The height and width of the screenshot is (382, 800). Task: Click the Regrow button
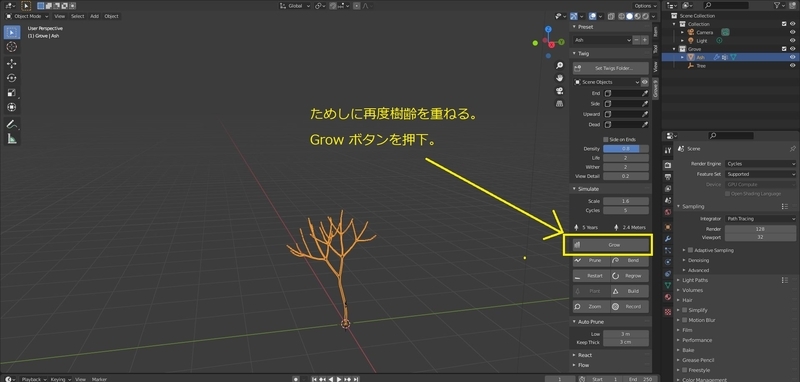point(630,276)
